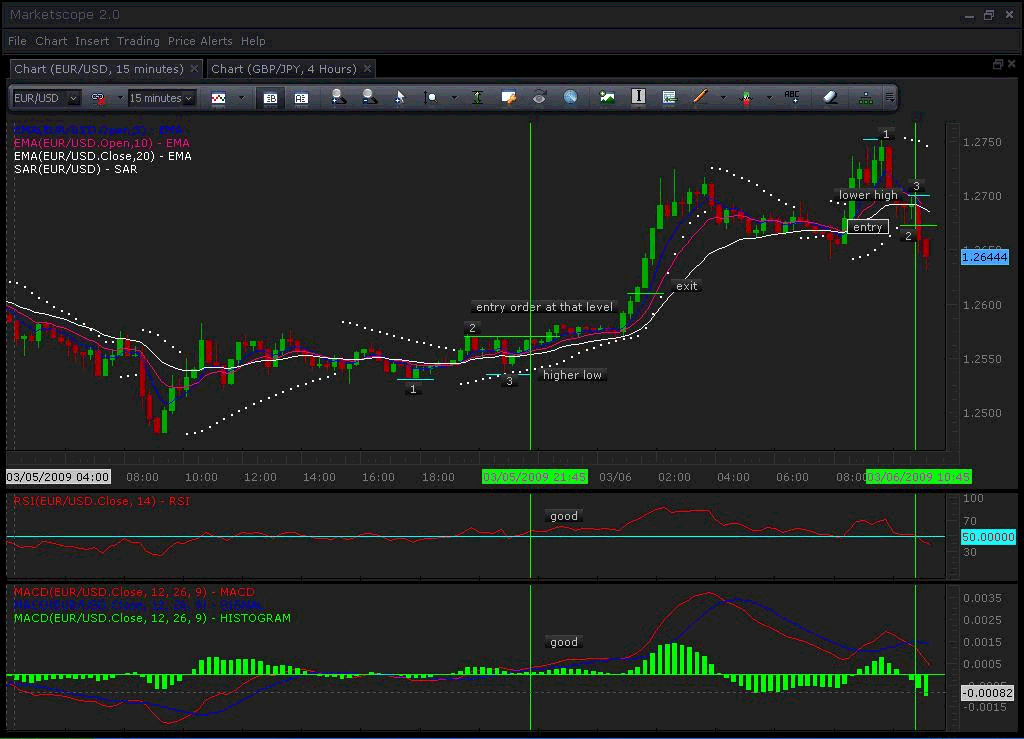
Task: Expand the pencil line tool dropdown arrow
Action: [722, 98]
